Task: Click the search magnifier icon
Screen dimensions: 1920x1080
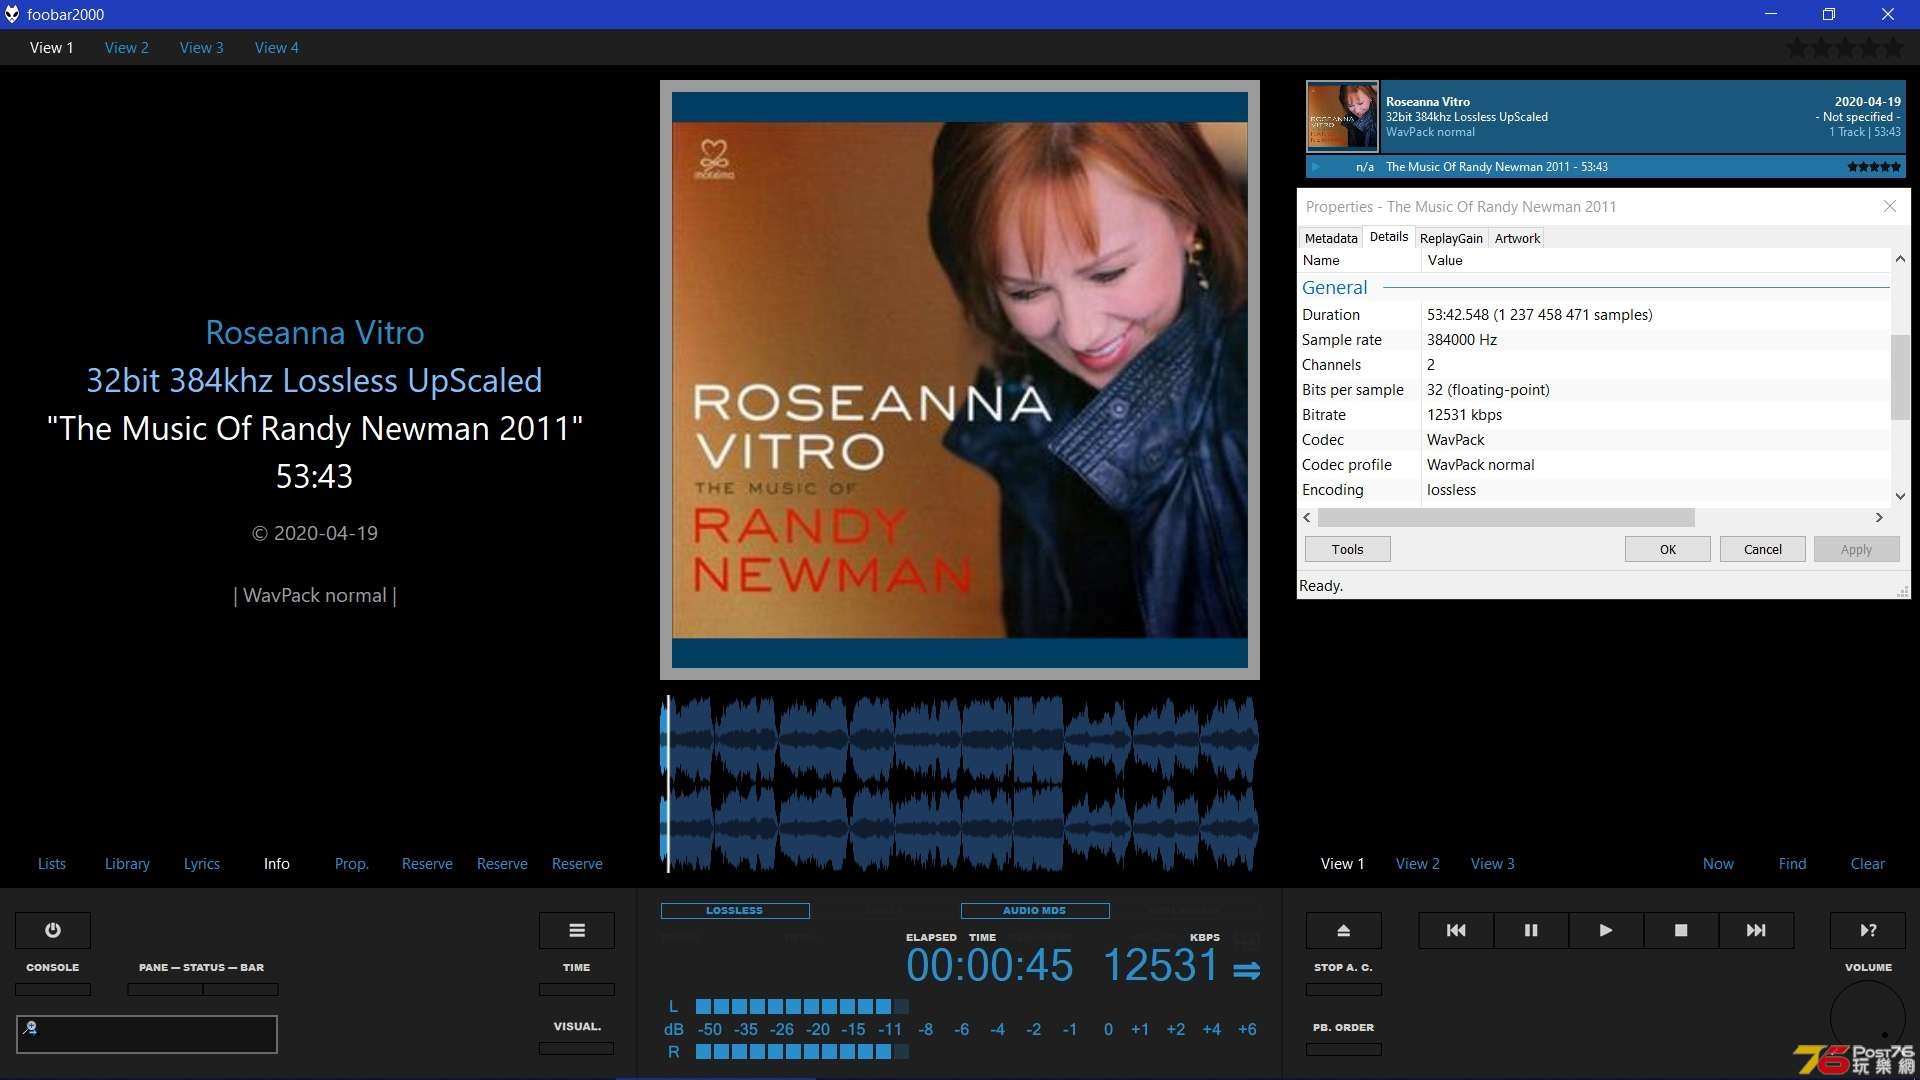Action: click(x=30, y=1027)
